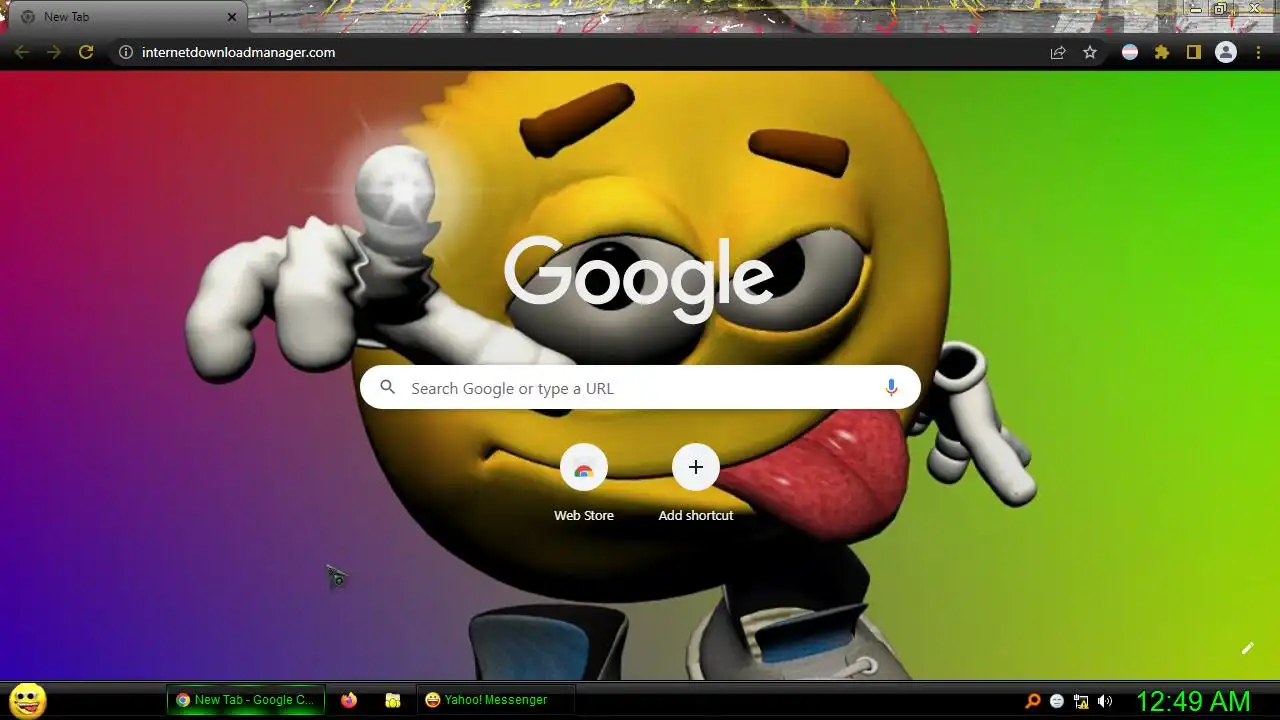This screenshot has width=1280, height=720.
Task: Click the round white tray icon
Action: pos(1057,701)
